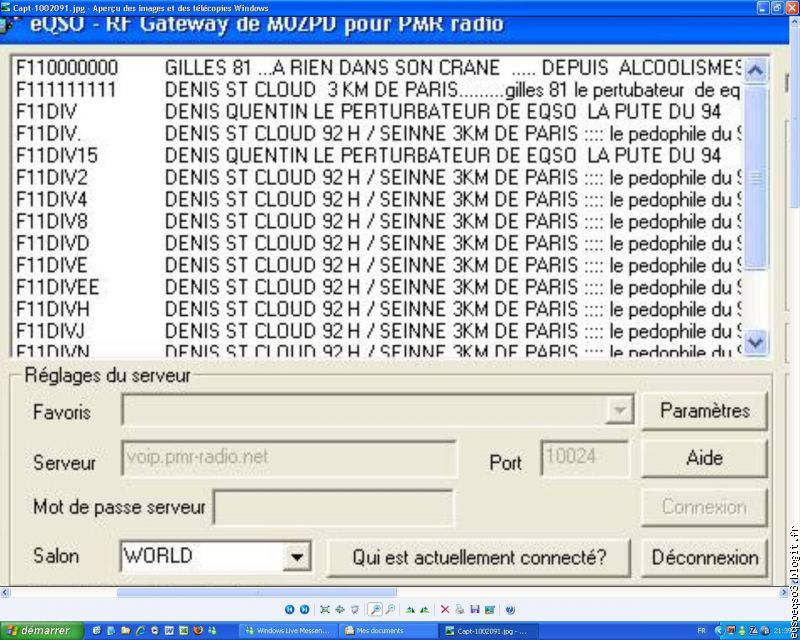Show image at actual size
This screenshot has height=640, width=800.
(x=339, y=609)
